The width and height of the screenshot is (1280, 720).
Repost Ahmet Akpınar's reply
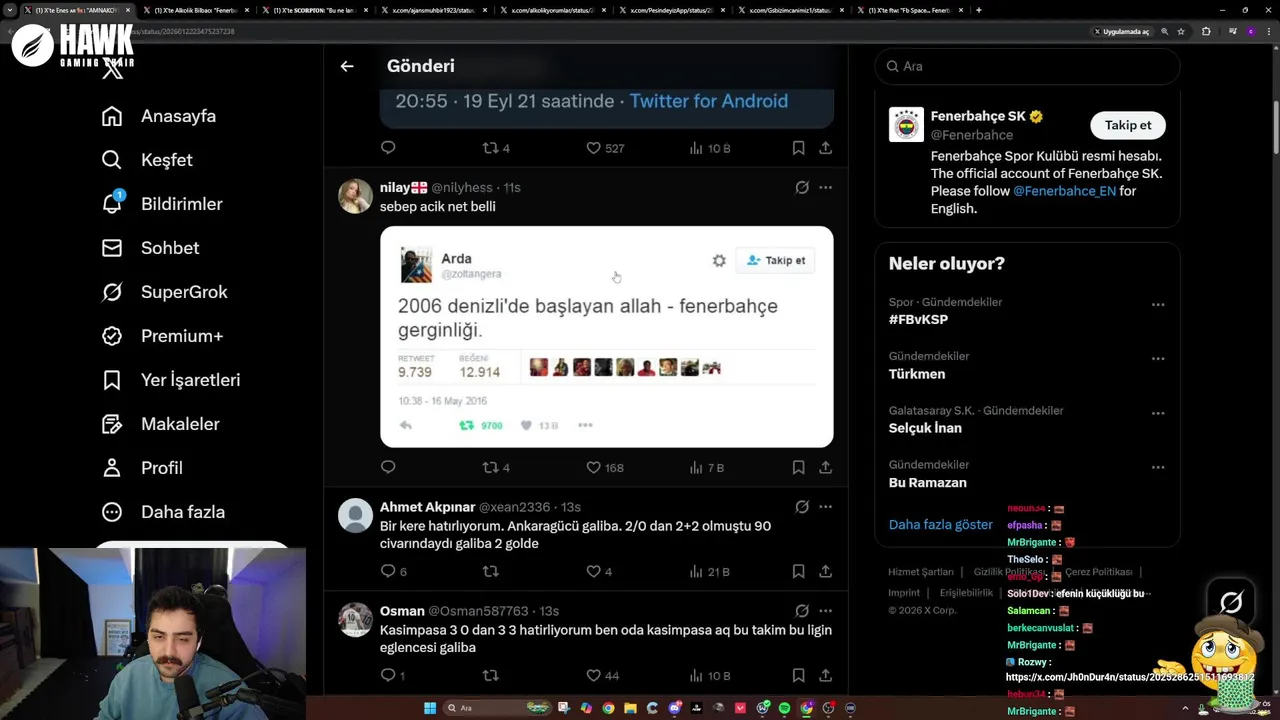[490, 571]
